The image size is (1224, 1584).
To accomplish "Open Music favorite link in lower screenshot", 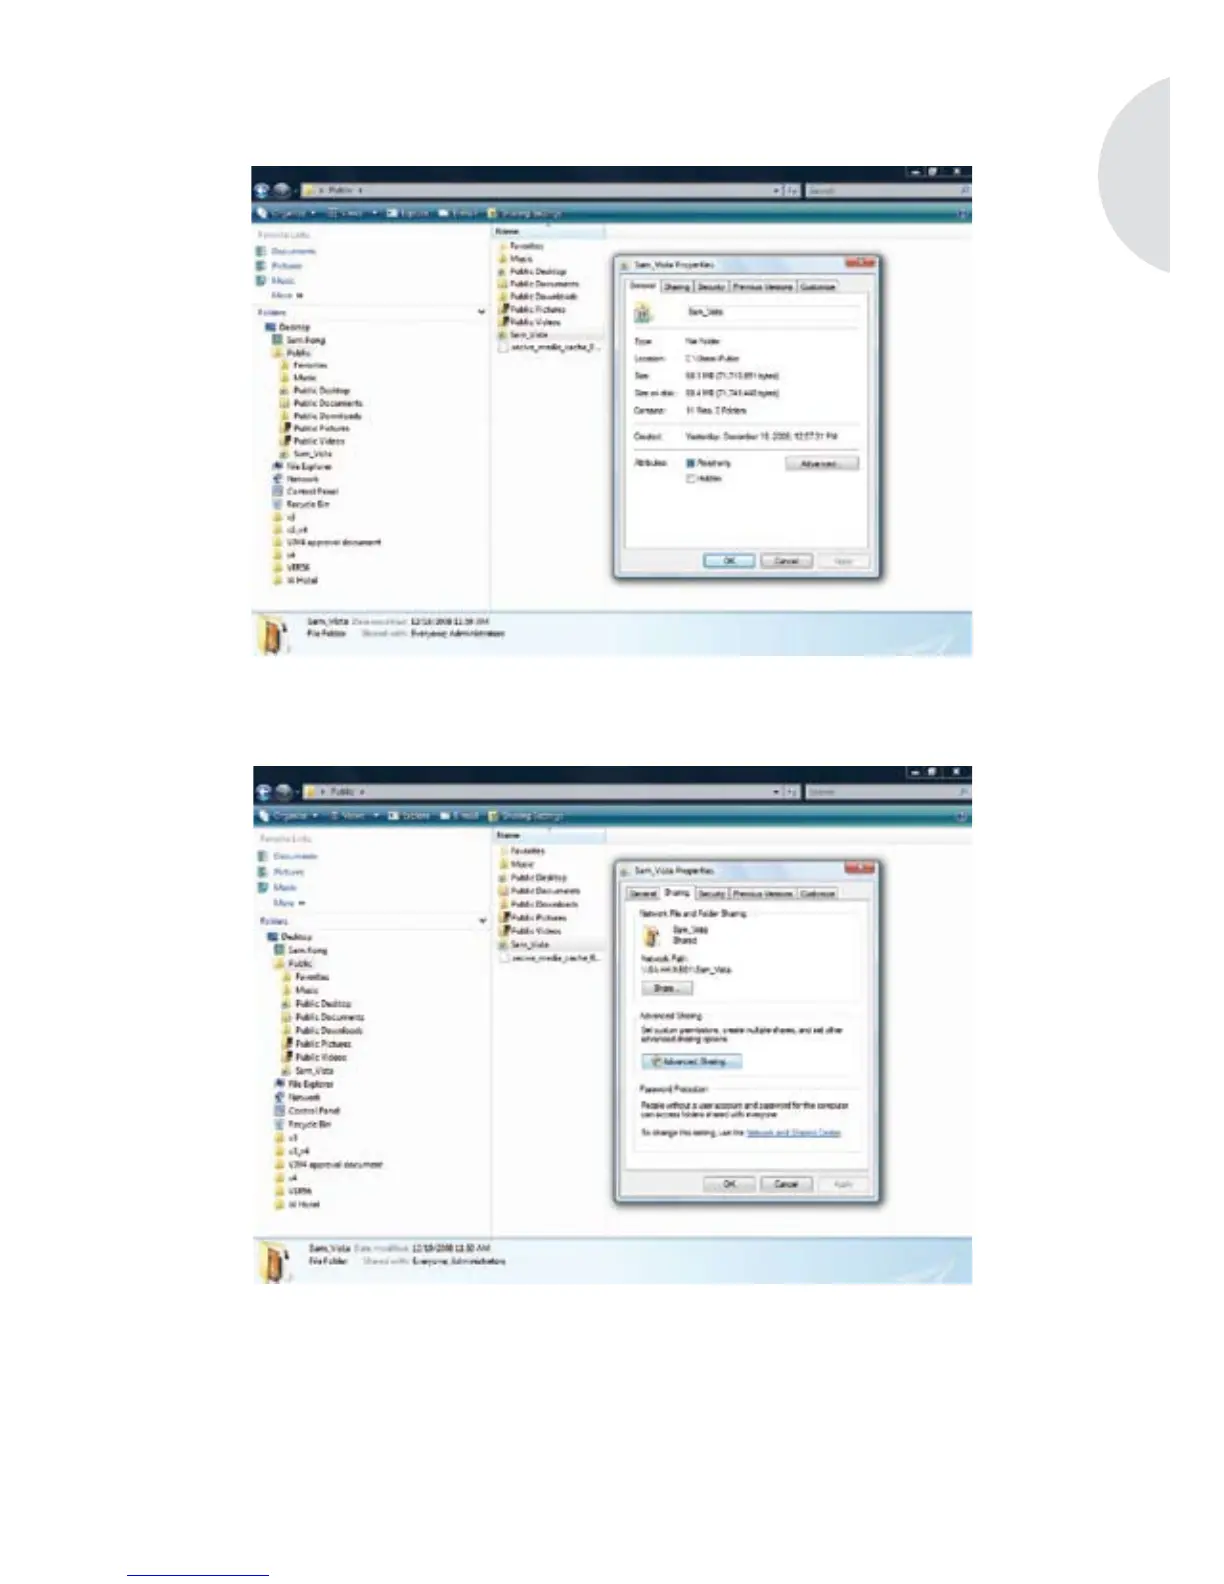I will [285, 887].
